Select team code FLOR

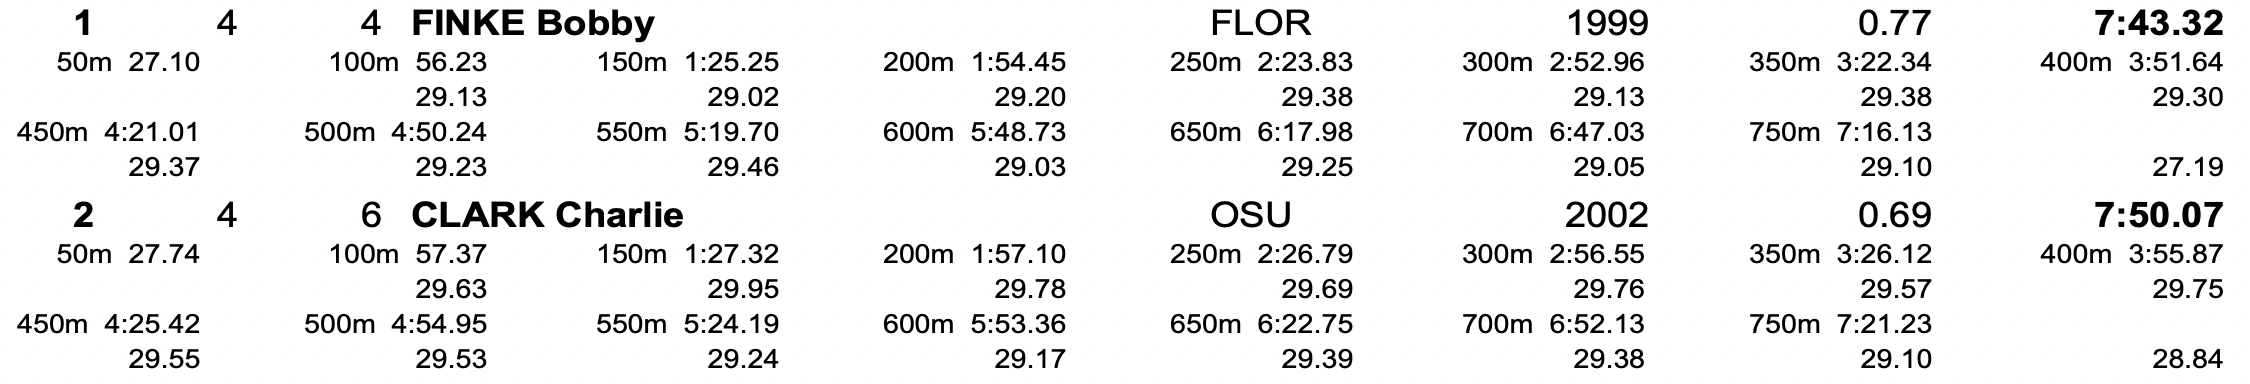point(1260,22)
